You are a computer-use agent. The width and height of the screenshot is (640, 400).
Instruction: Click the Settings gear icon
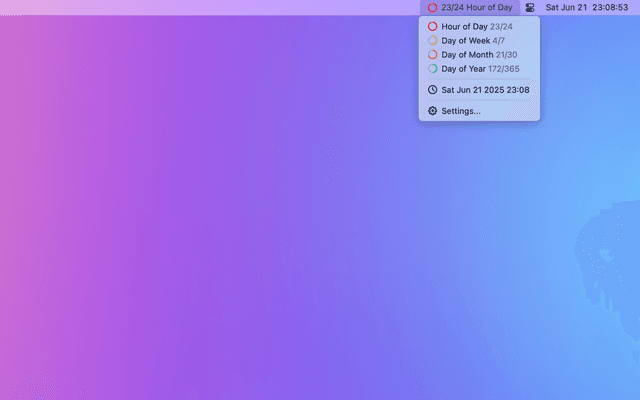click(x=433, y=111)
